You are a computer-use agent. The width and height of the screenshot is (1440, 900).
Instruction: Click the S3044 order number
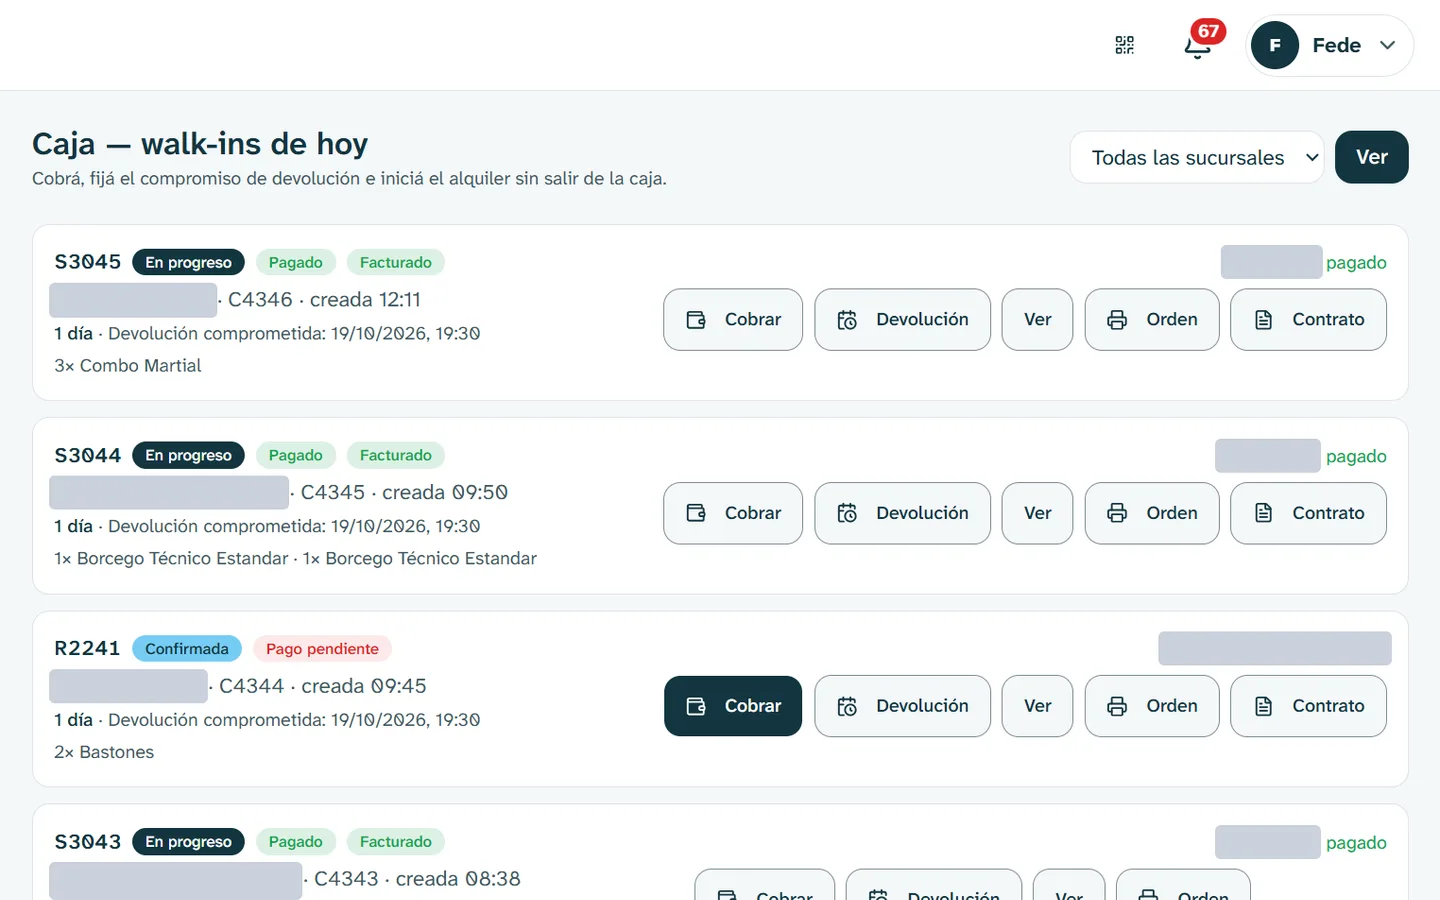pyautogui.click(x=87, y=455)
